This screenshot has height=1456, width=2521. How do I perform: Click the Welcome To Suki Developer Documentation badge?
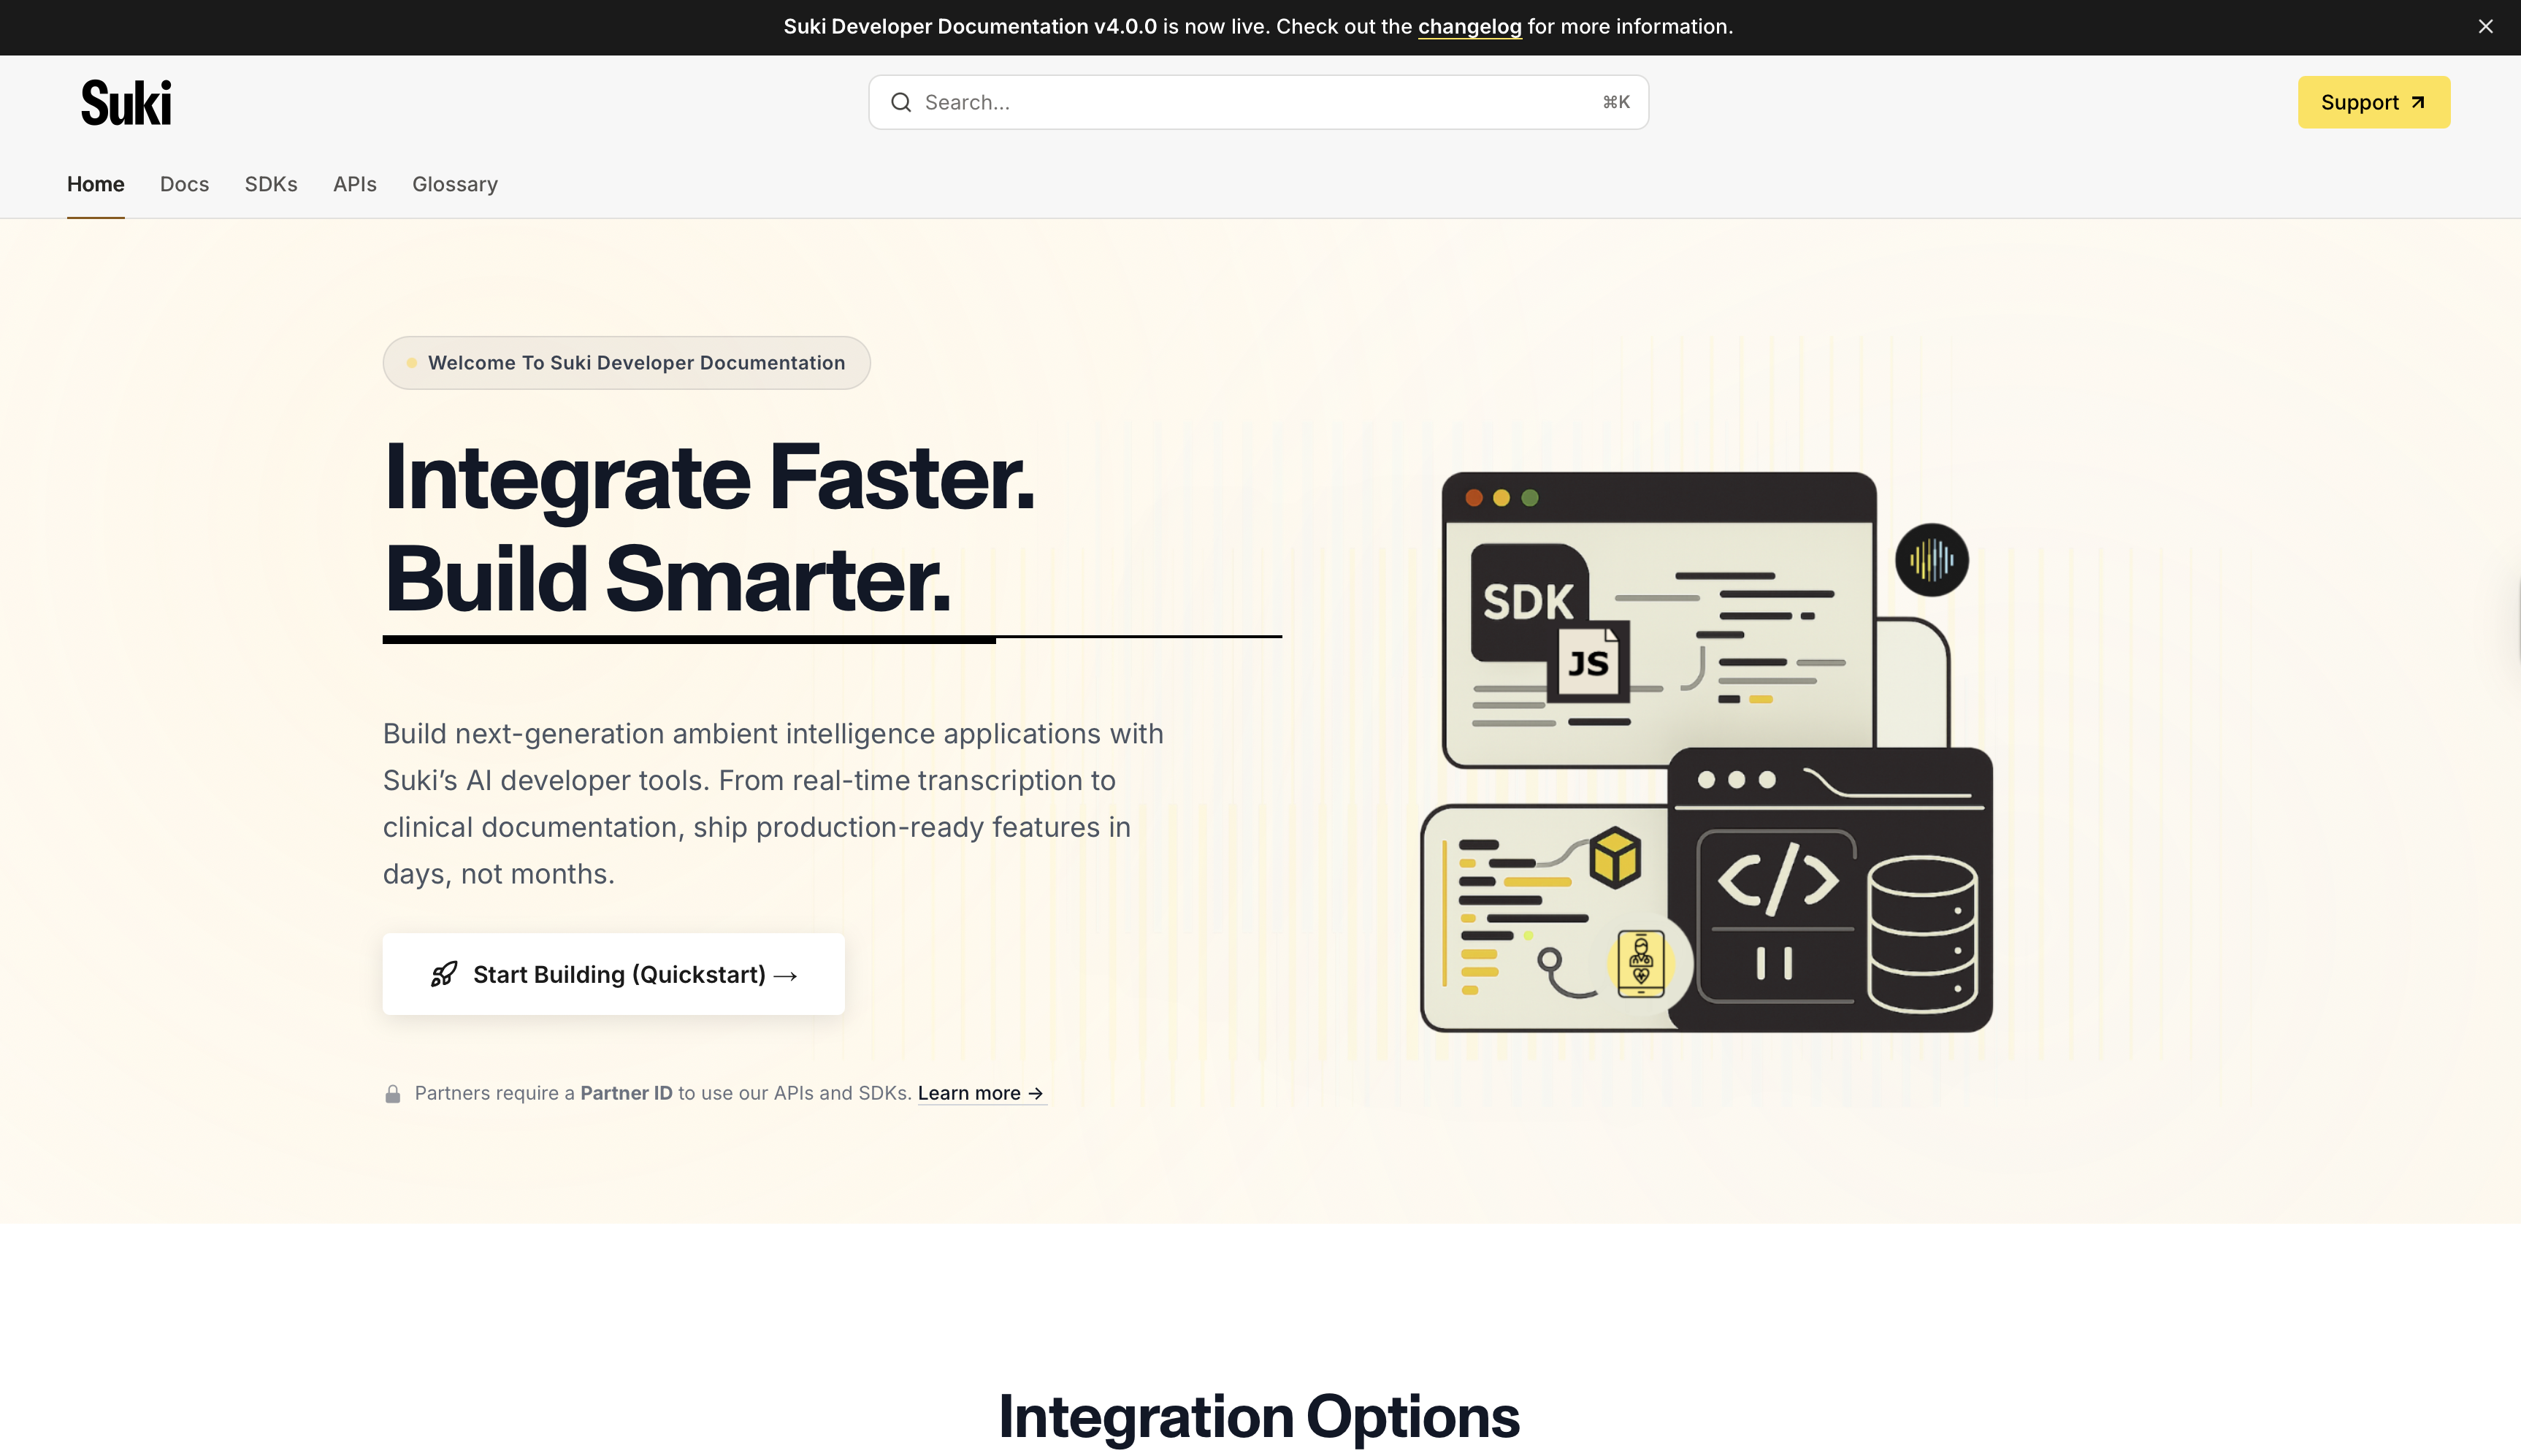coord(626,362)
